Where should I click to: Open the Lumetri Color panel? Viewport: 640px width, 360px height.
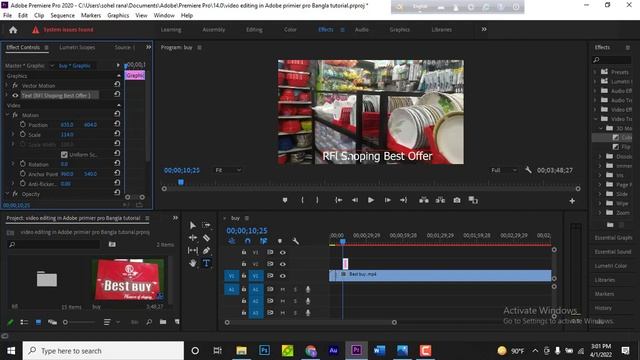pos(611,266)
